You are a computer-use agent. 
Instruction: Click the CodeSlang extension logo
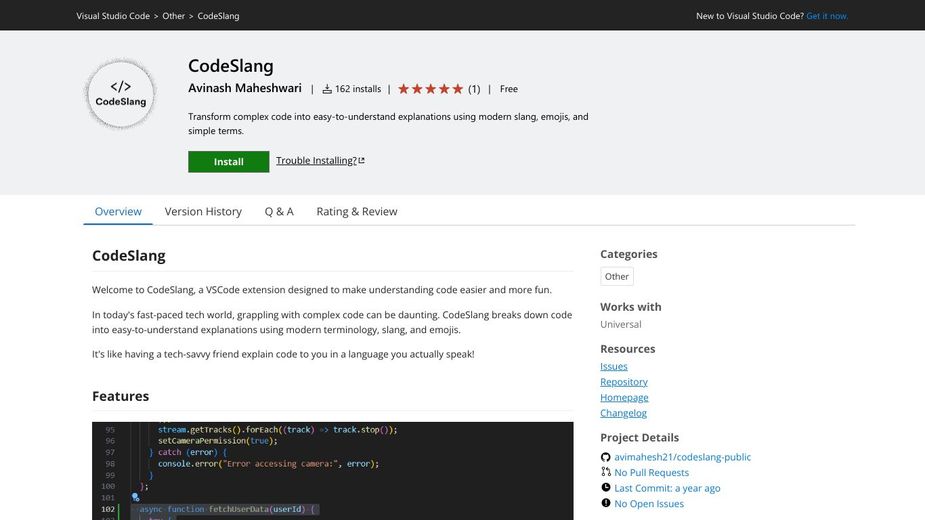tap(120, 94)
